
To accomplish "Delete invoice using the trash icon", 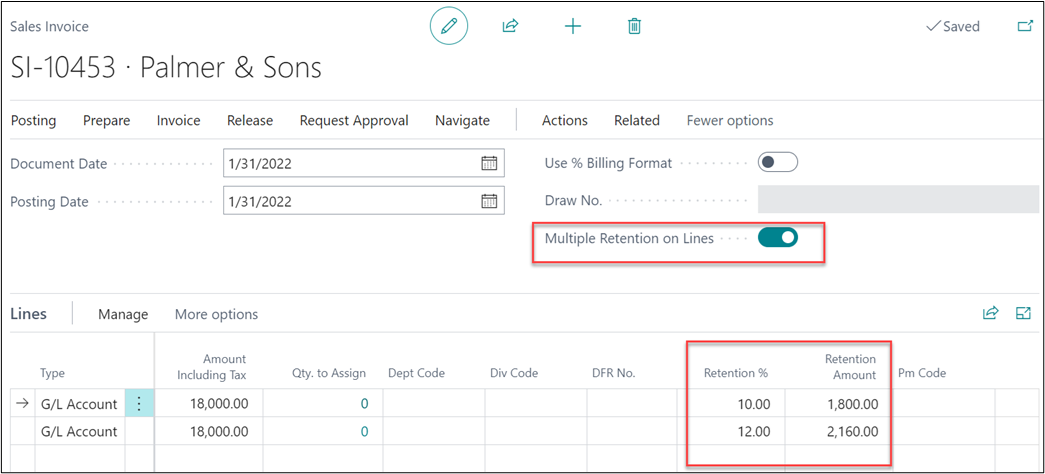I will coord(634,26).
